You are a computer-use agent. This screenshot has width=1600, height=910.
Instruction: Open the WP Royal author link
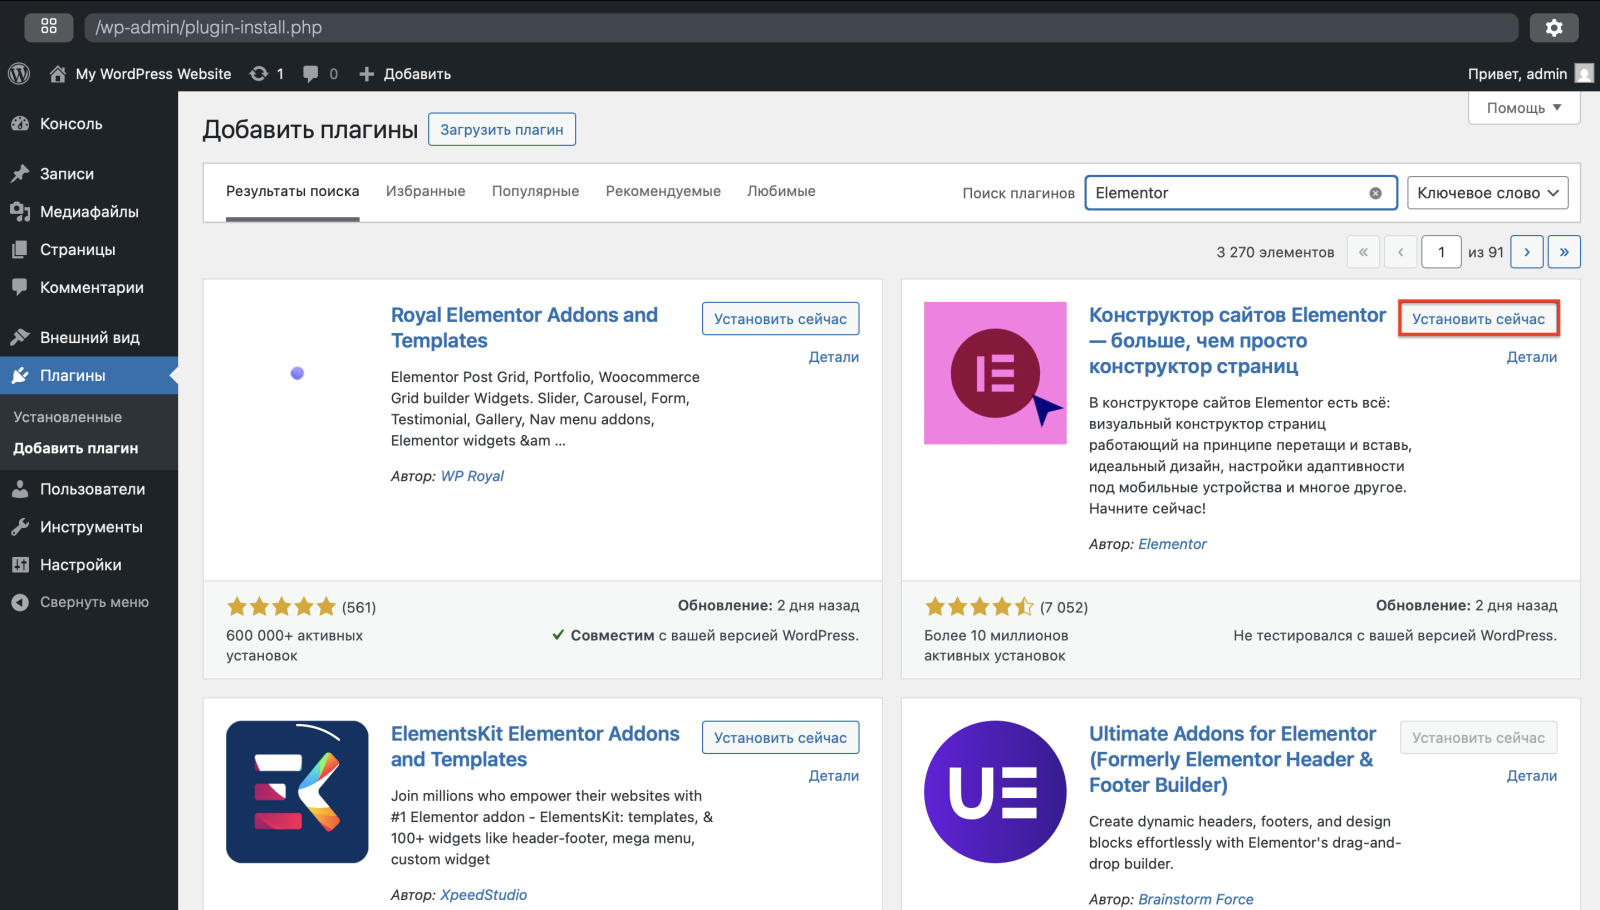(472, 476)
